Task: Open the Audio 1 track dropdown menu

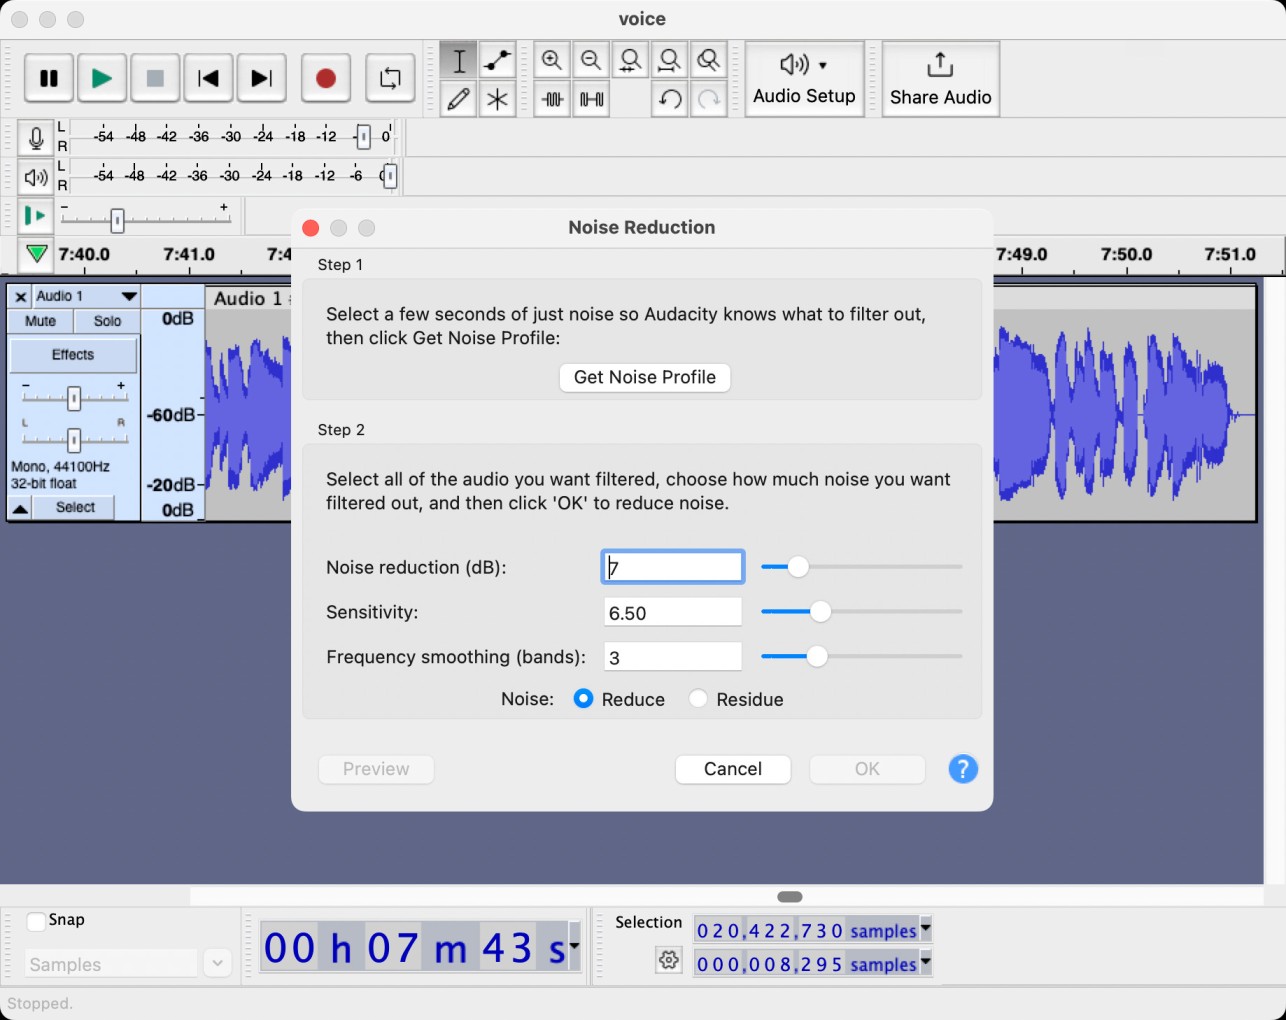Action: [x=128, y=296]
